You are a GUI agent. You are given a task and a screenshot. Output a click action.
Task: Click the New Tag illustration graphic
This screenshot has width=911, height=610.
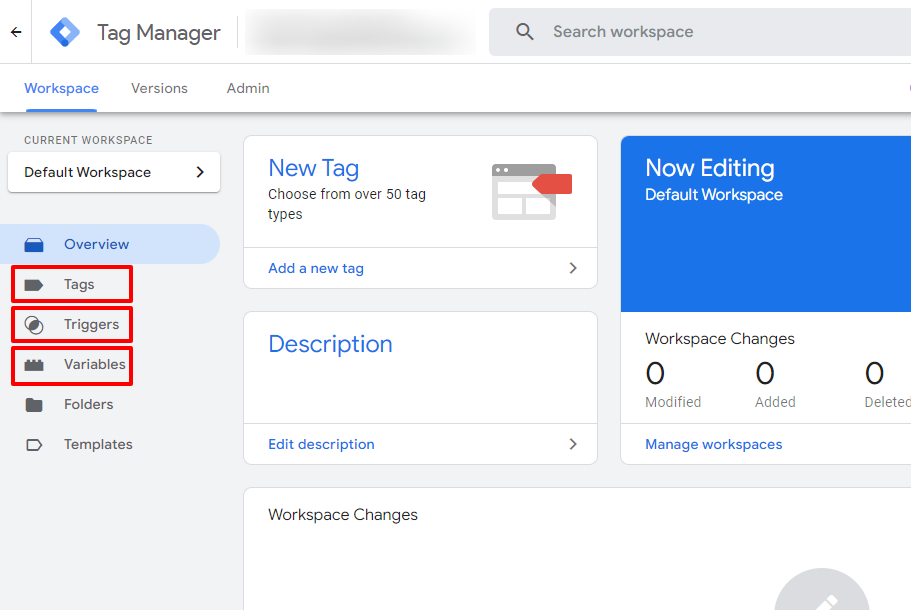point(530,189)
